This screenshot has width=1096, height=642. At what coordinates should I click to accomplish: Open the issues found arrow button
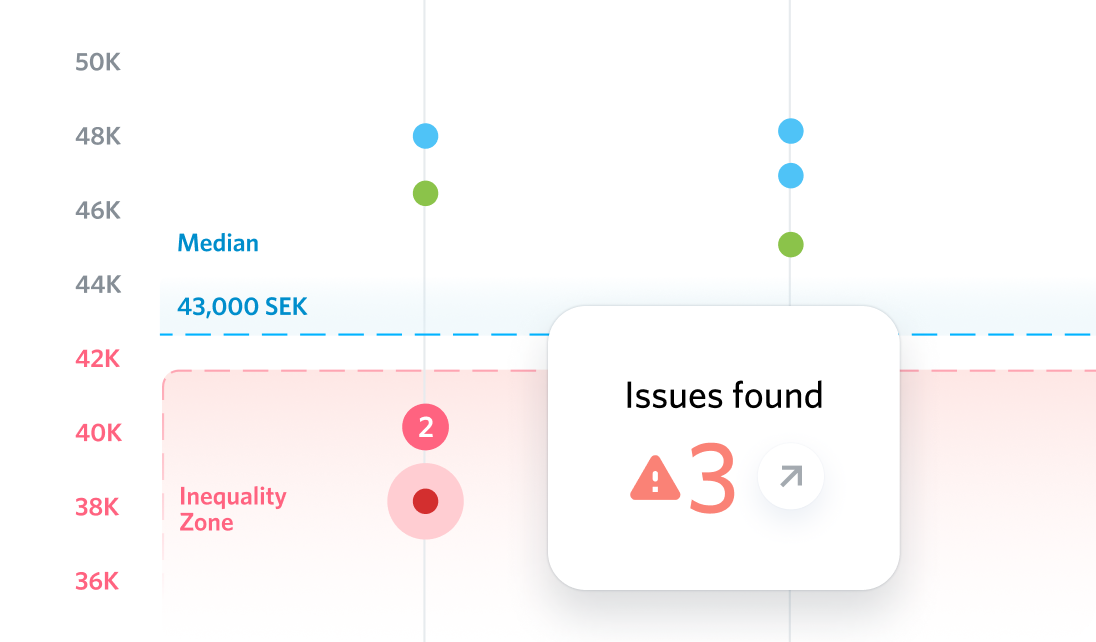[791, 476]
